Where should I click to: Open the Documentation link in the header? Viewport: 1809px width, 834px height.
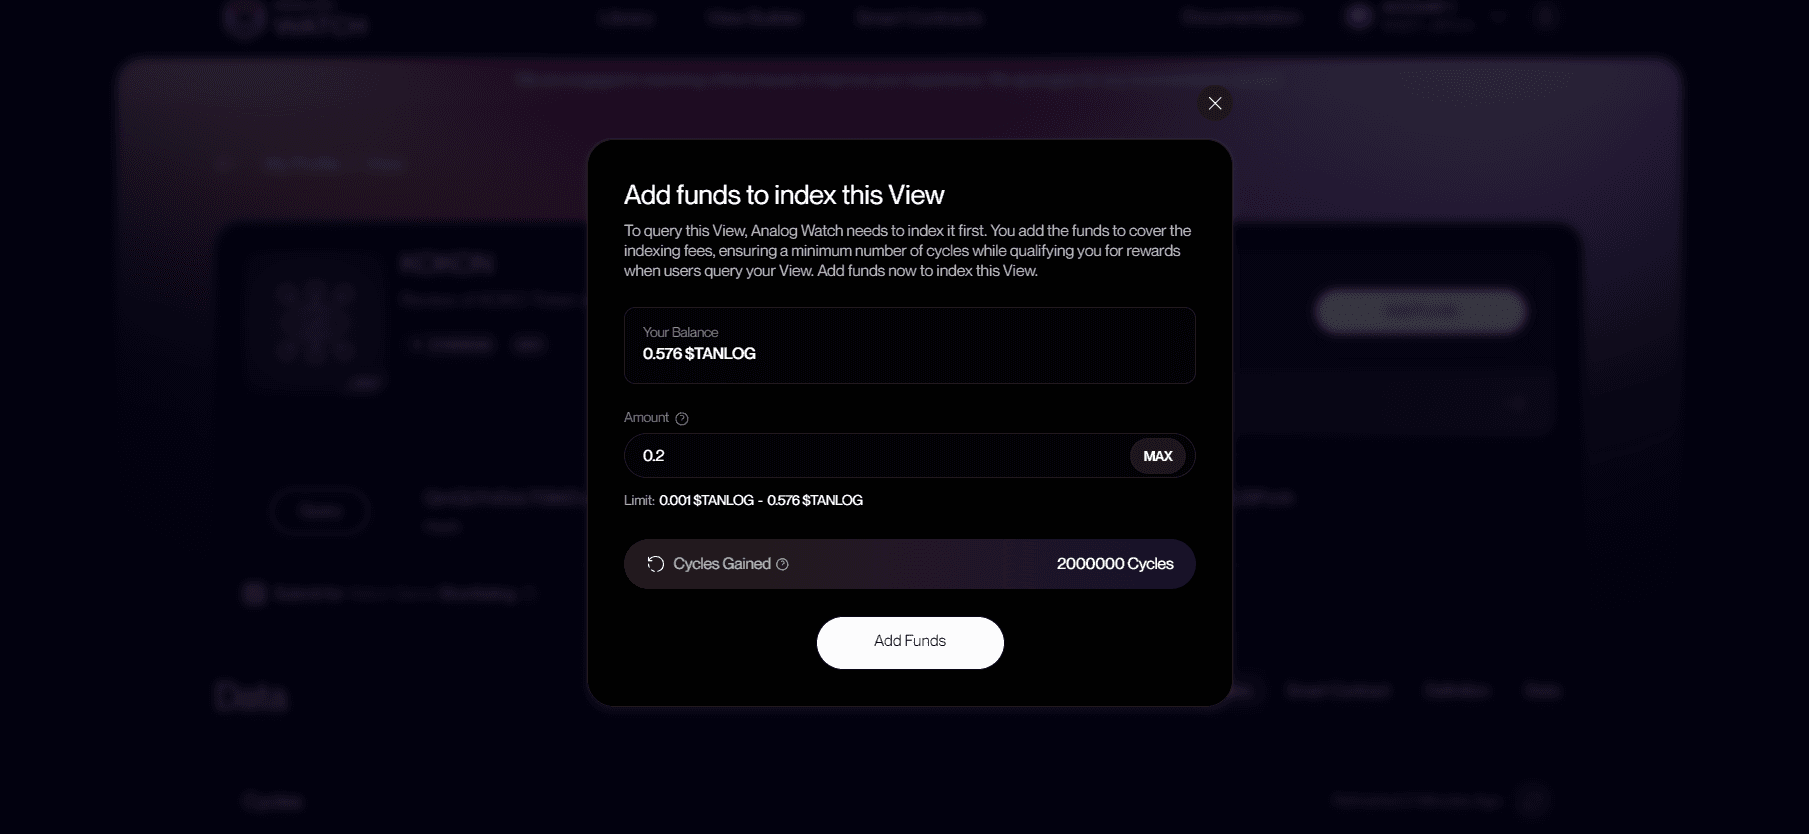pyautogui.click(x=1240, y=17)
